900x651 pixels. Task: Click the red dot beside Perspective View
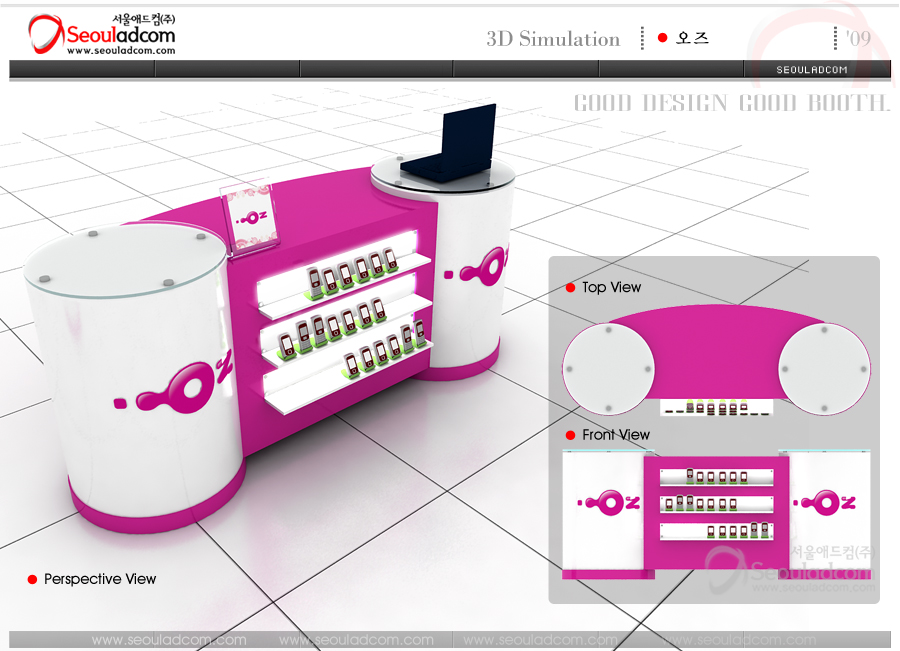32,579
